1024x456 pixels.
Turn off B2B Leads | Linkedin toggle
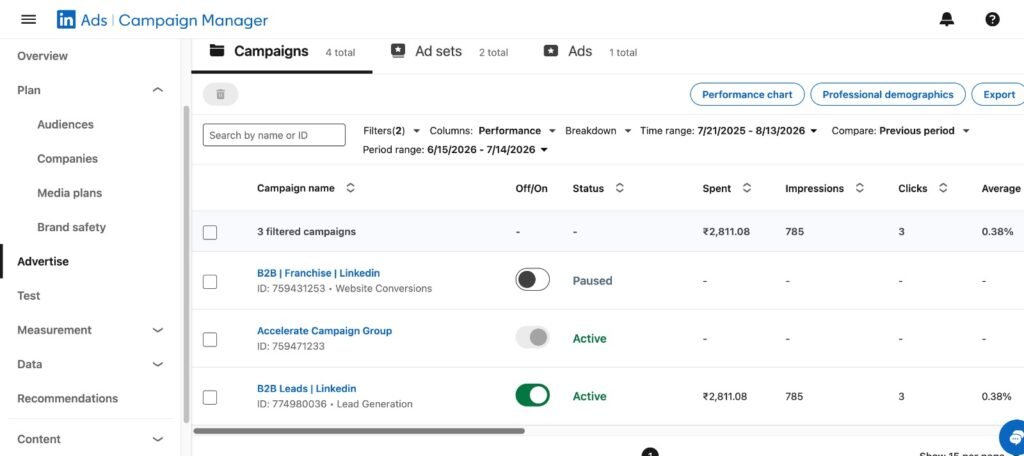(x=532, y=395)
